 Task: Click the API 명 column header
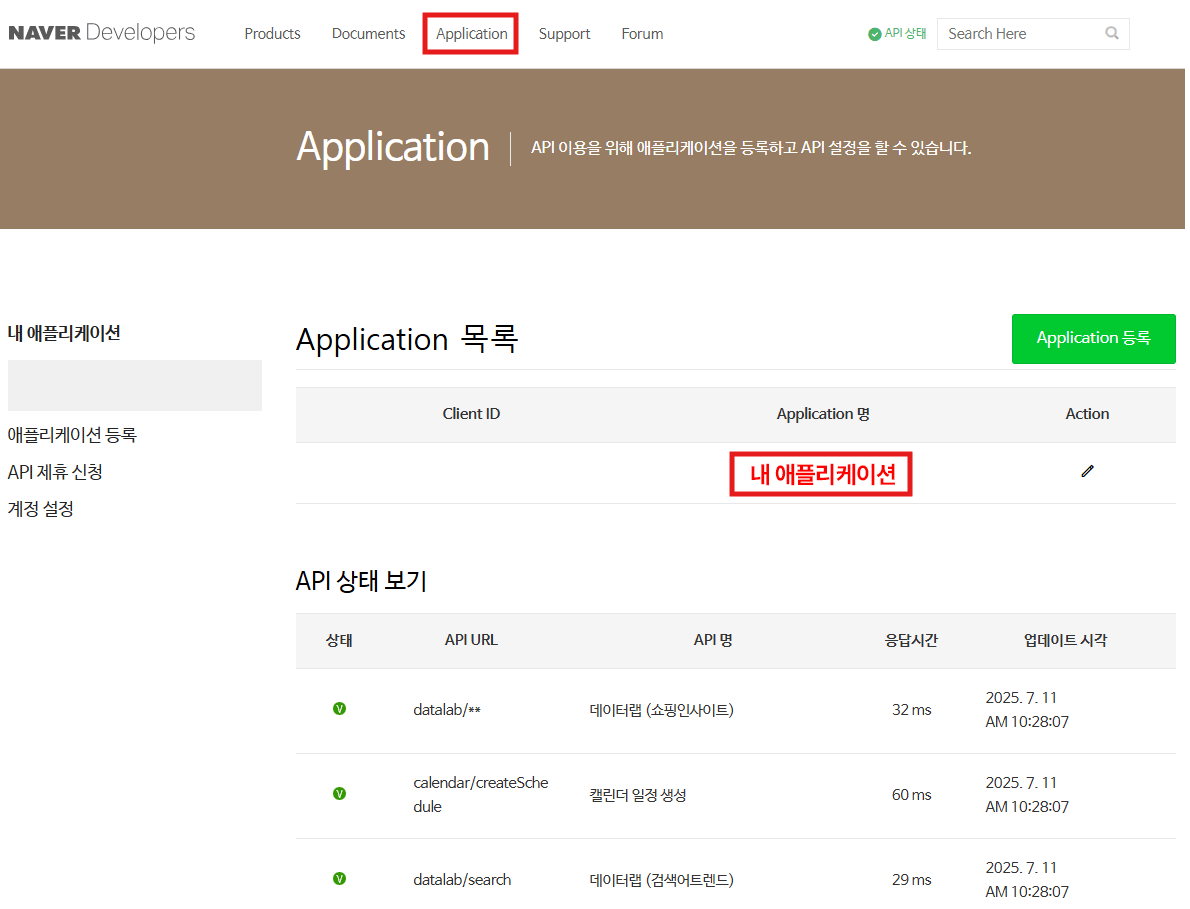[713, 640]
